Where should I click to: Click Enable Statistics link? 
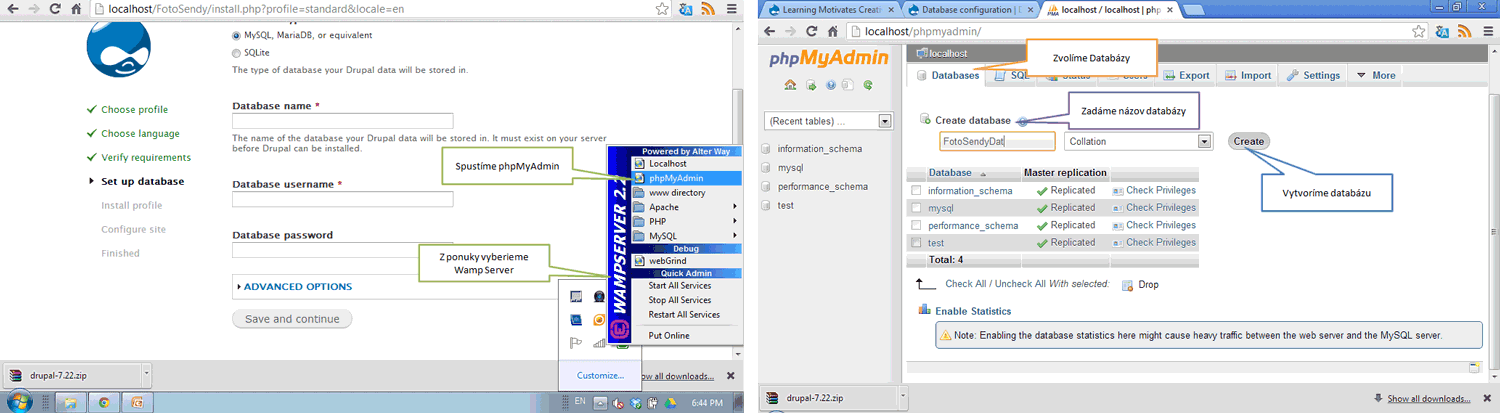pyautogui.click(x=973, y=311)
